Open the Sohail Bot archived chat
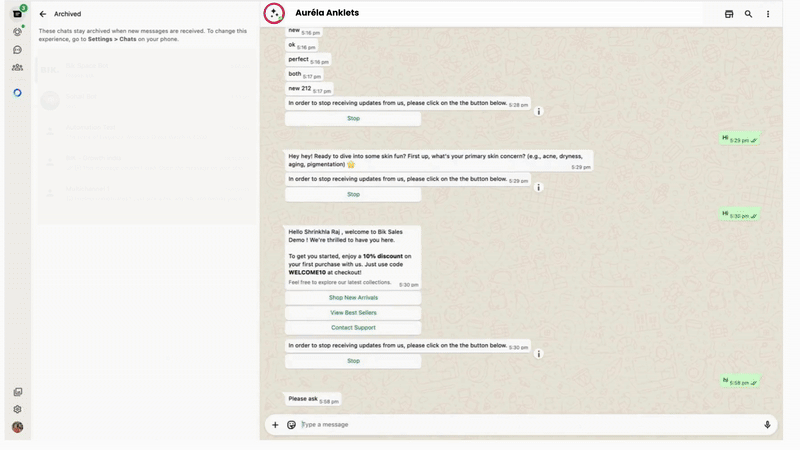Viewport: 800px width, 450px height. [x=146, y=101]
